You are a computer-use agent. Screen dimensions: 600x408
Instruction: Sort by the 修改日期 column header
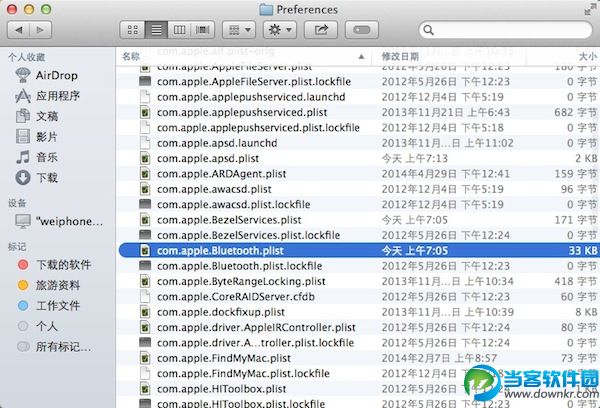[400, 57]
